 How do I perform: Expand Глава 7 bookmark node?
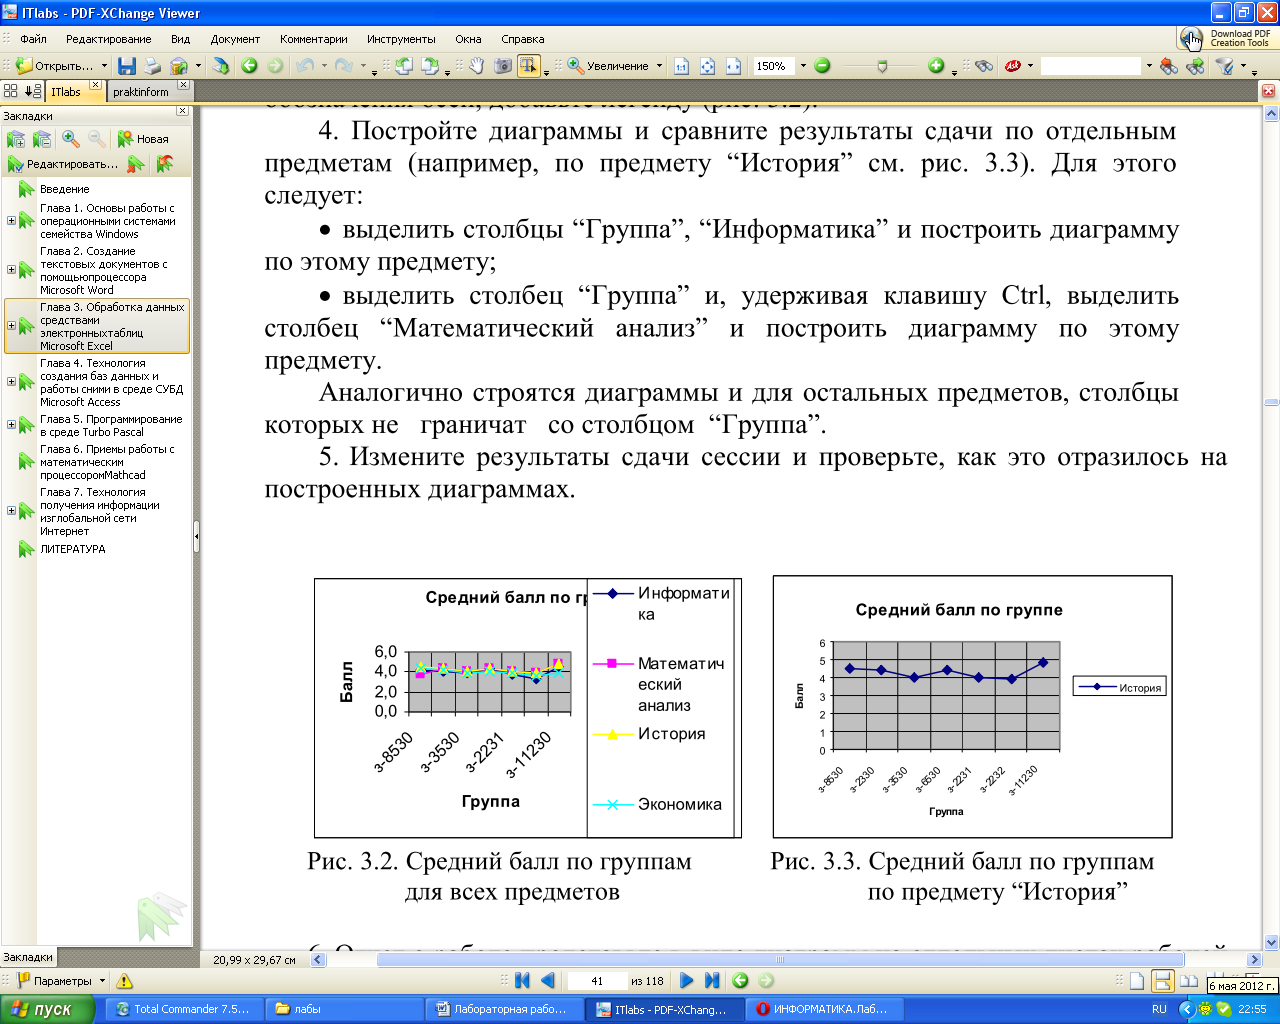[x=11, y=511]
